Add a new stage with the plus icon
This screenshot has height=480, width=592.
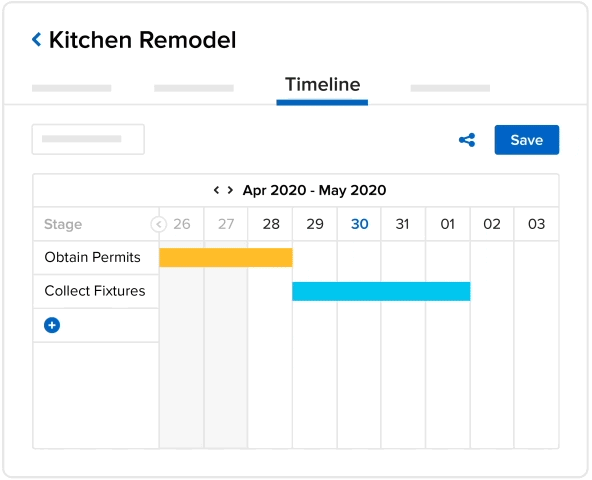(52, 325)
